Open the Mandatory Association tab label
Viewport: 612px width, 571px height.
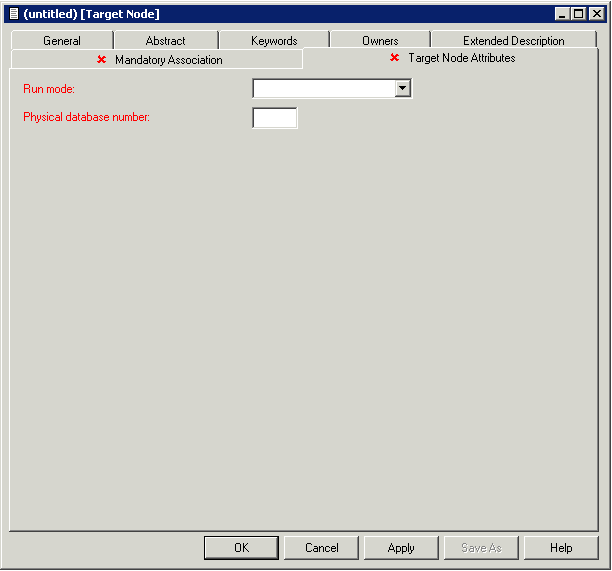coord(168,60)
